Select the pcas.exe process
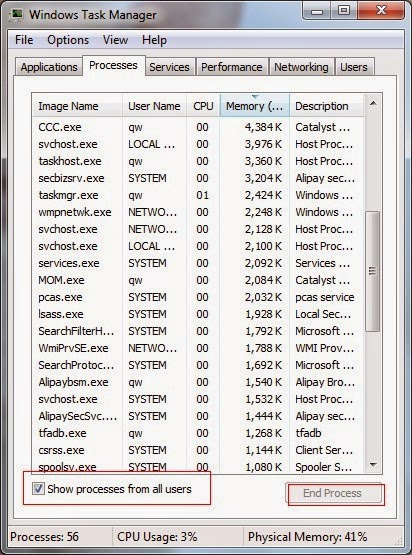This screenshot has height=555, width=412. (x=198, y=297)
